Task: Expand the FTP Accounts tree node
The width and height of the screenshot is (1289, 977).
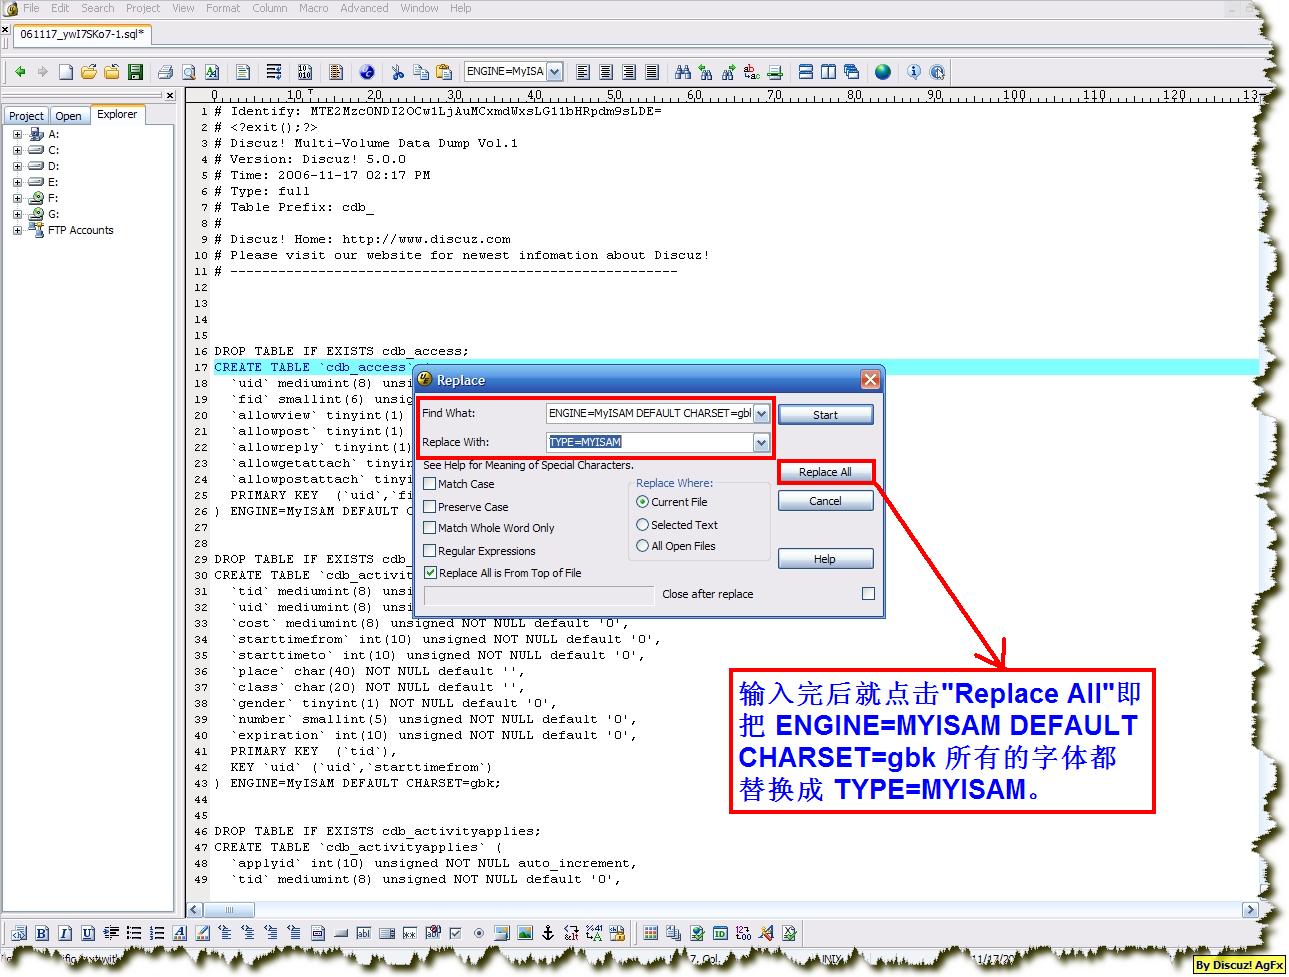Action: pos(17,230)
